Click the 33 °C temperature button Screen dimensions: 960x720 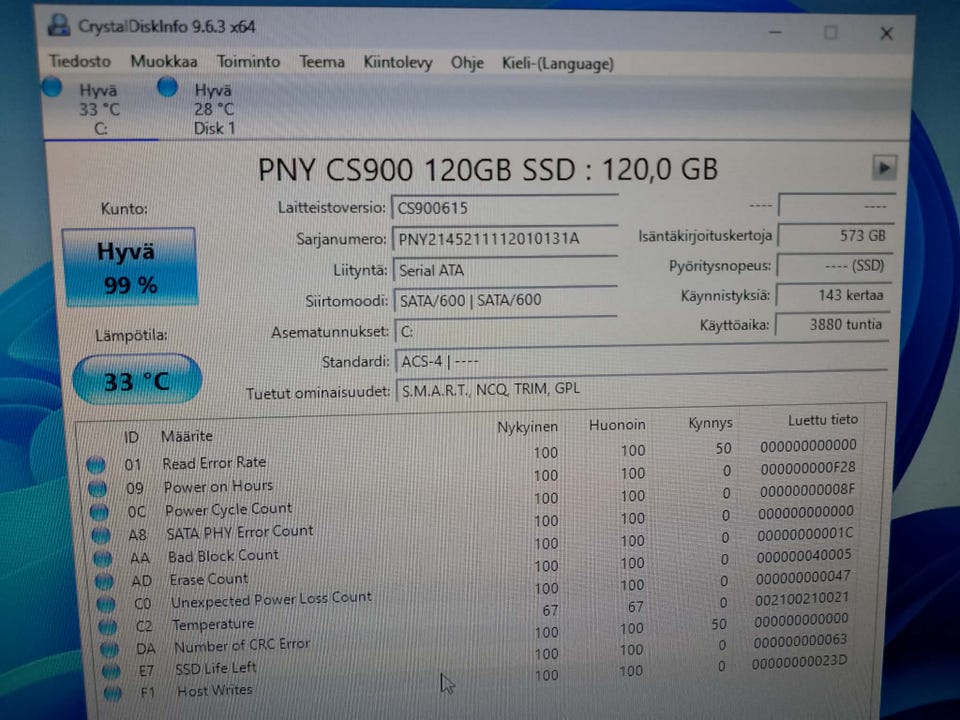[x=137, y=380]
